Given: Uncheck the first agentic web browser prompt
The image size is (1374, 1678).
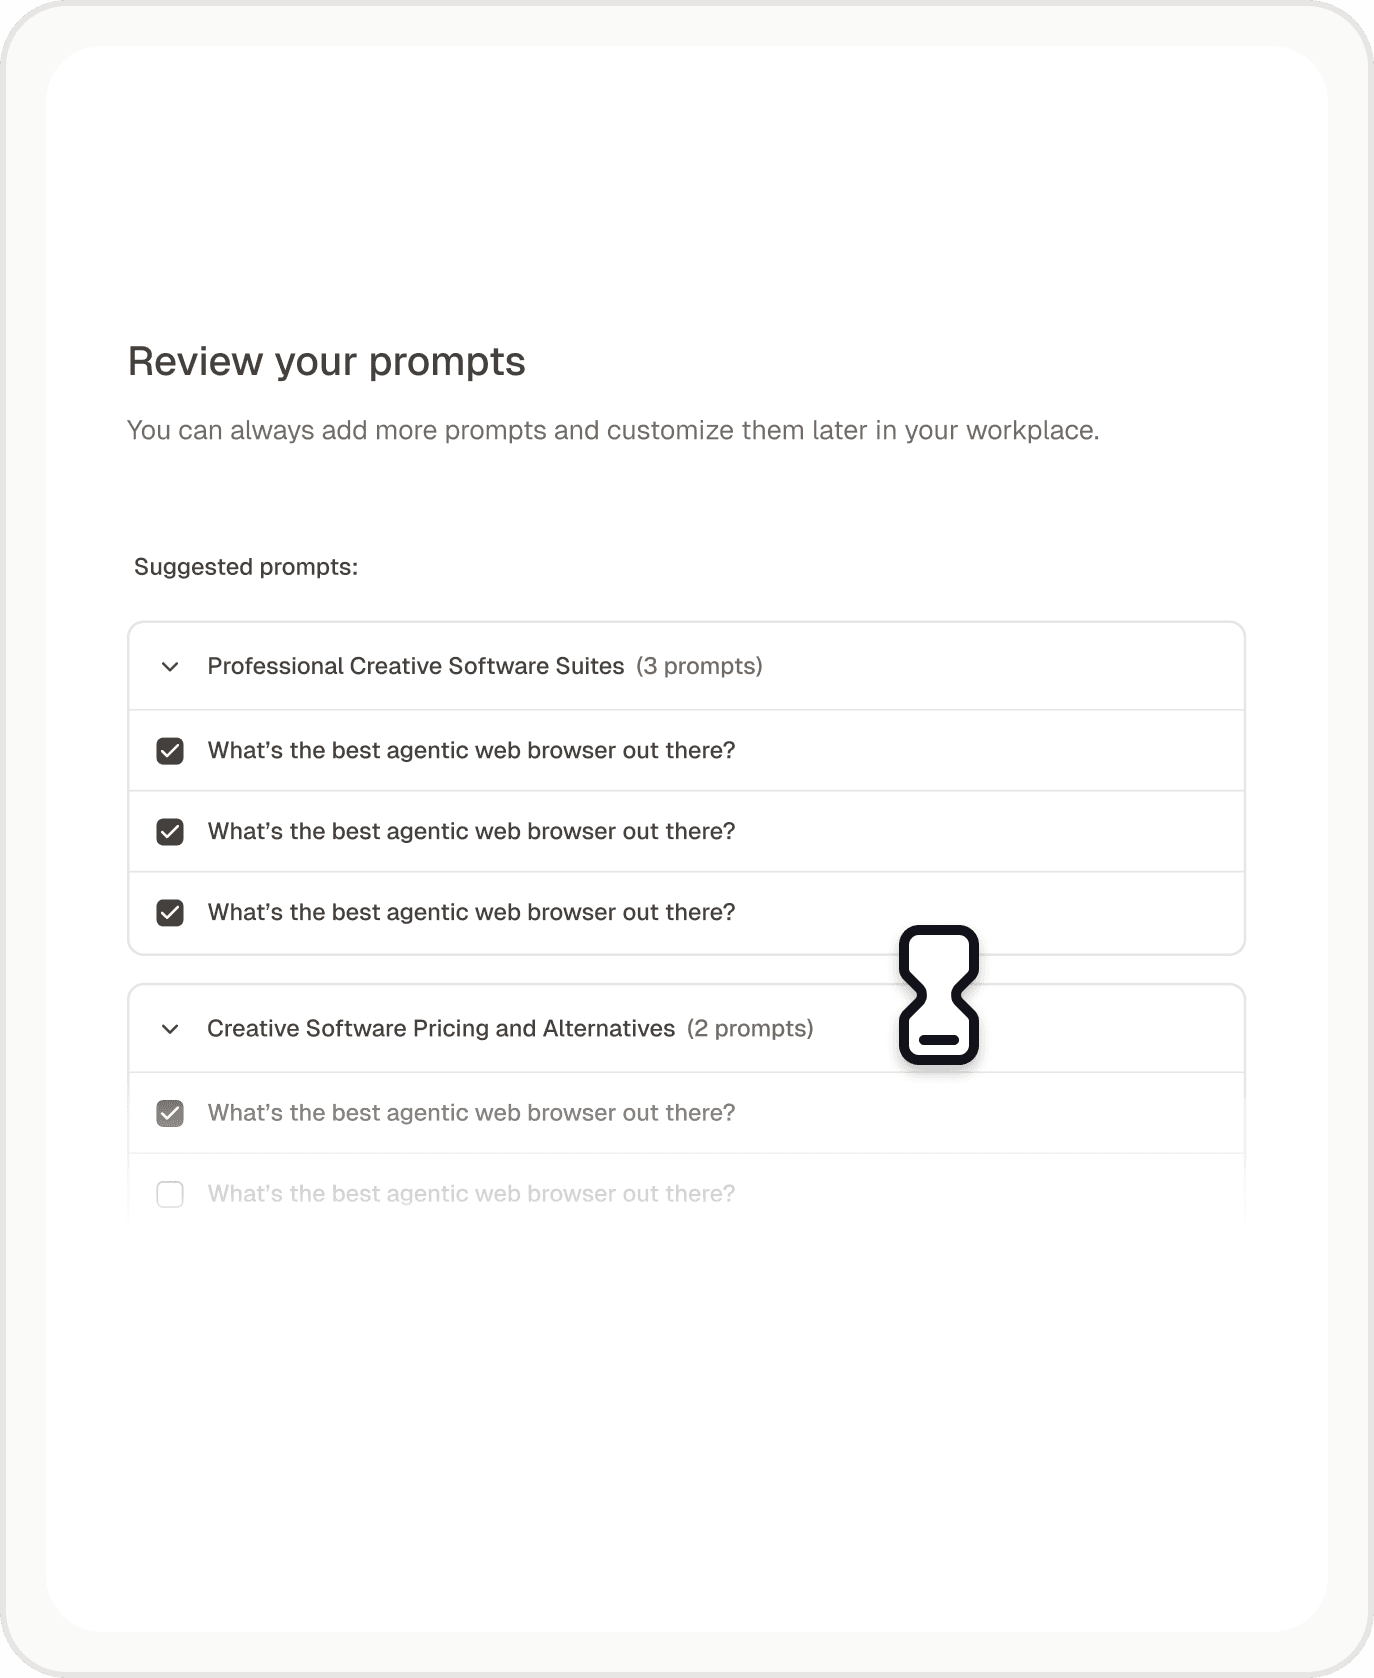Looking at the screenshot, I should click(x=169, y=750).
